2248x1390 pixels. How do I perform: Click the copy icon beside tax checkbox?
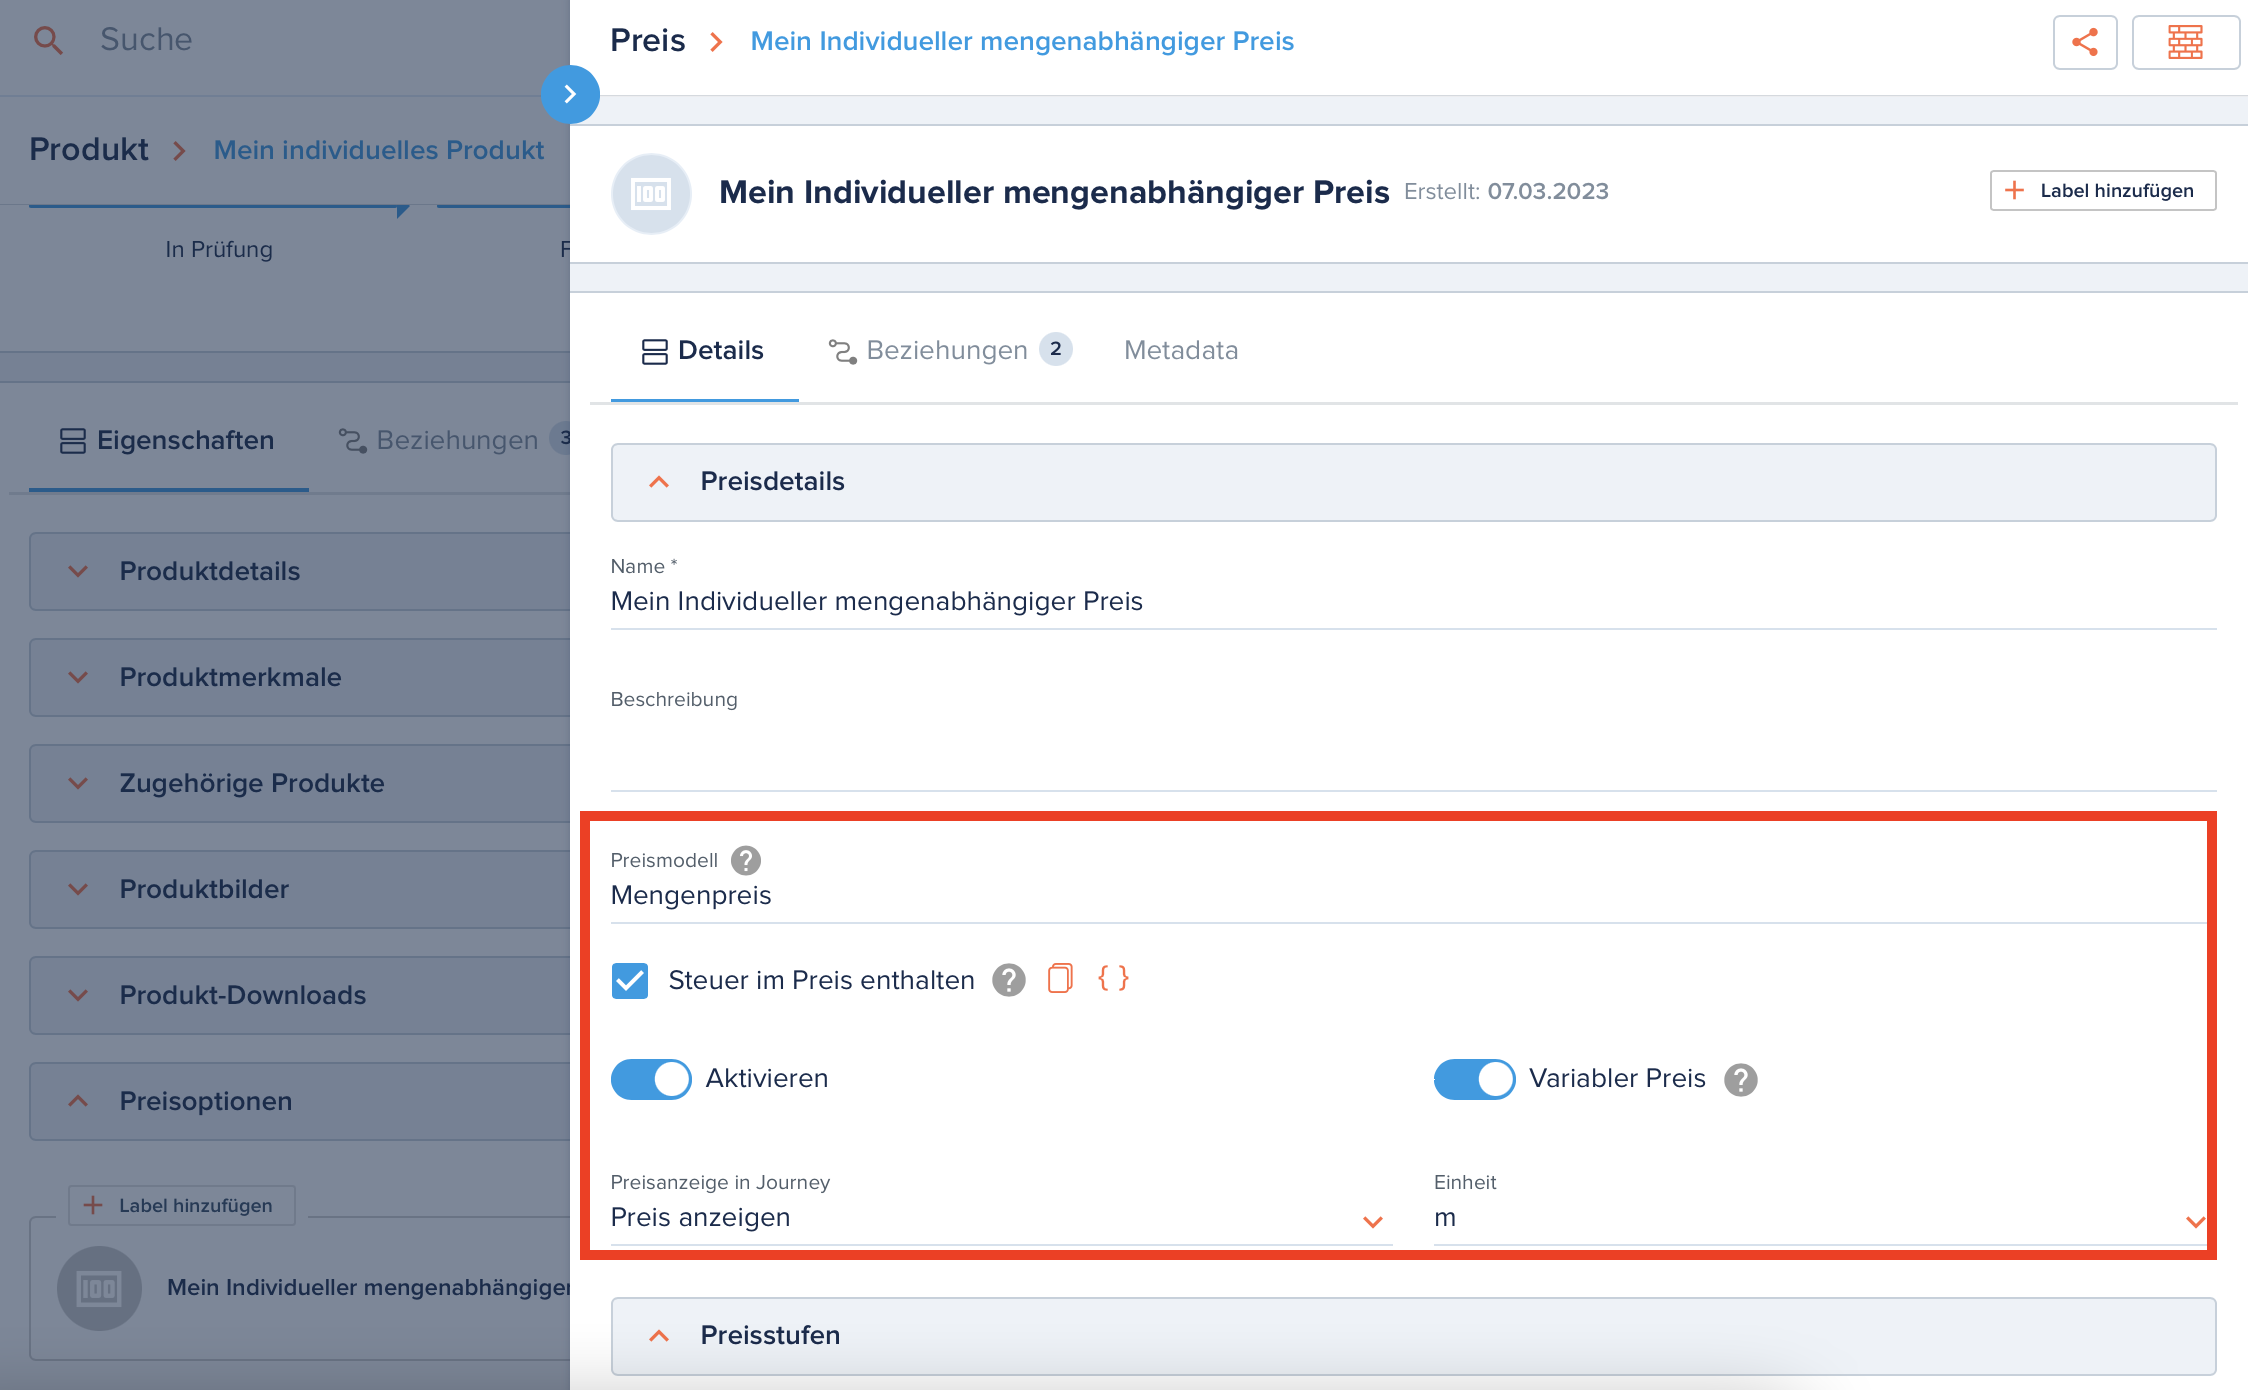pyautogui.click(x=1060, y=978)
